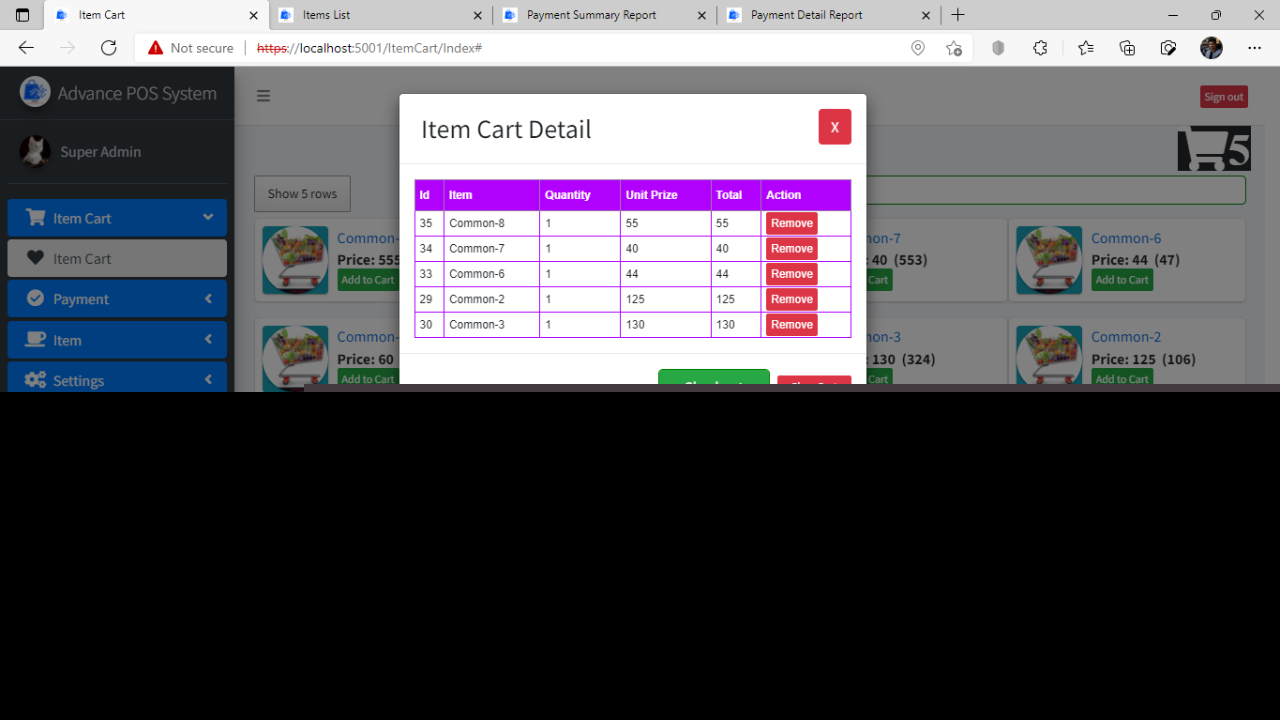Remove Common-7 from the cart
This screenshot has width=1280, height=720.
click(x=792, y=249)
